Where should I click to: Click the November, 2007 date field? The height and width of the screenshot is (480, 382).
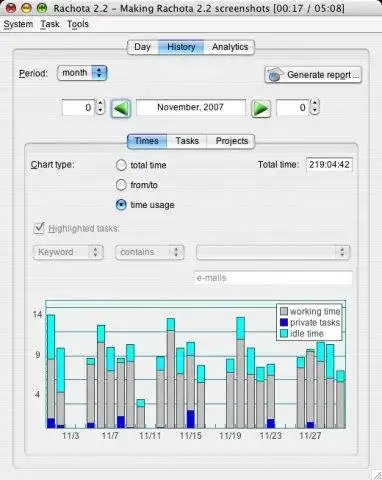coord(191,108)
